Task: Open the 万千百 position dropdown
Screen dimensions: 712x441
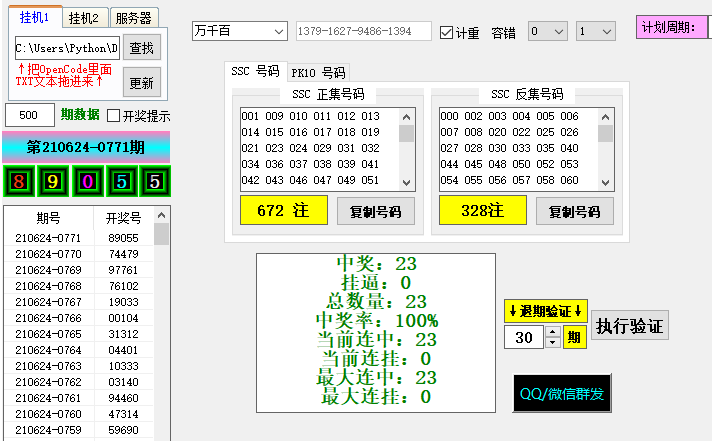Action: coord(240,31)
